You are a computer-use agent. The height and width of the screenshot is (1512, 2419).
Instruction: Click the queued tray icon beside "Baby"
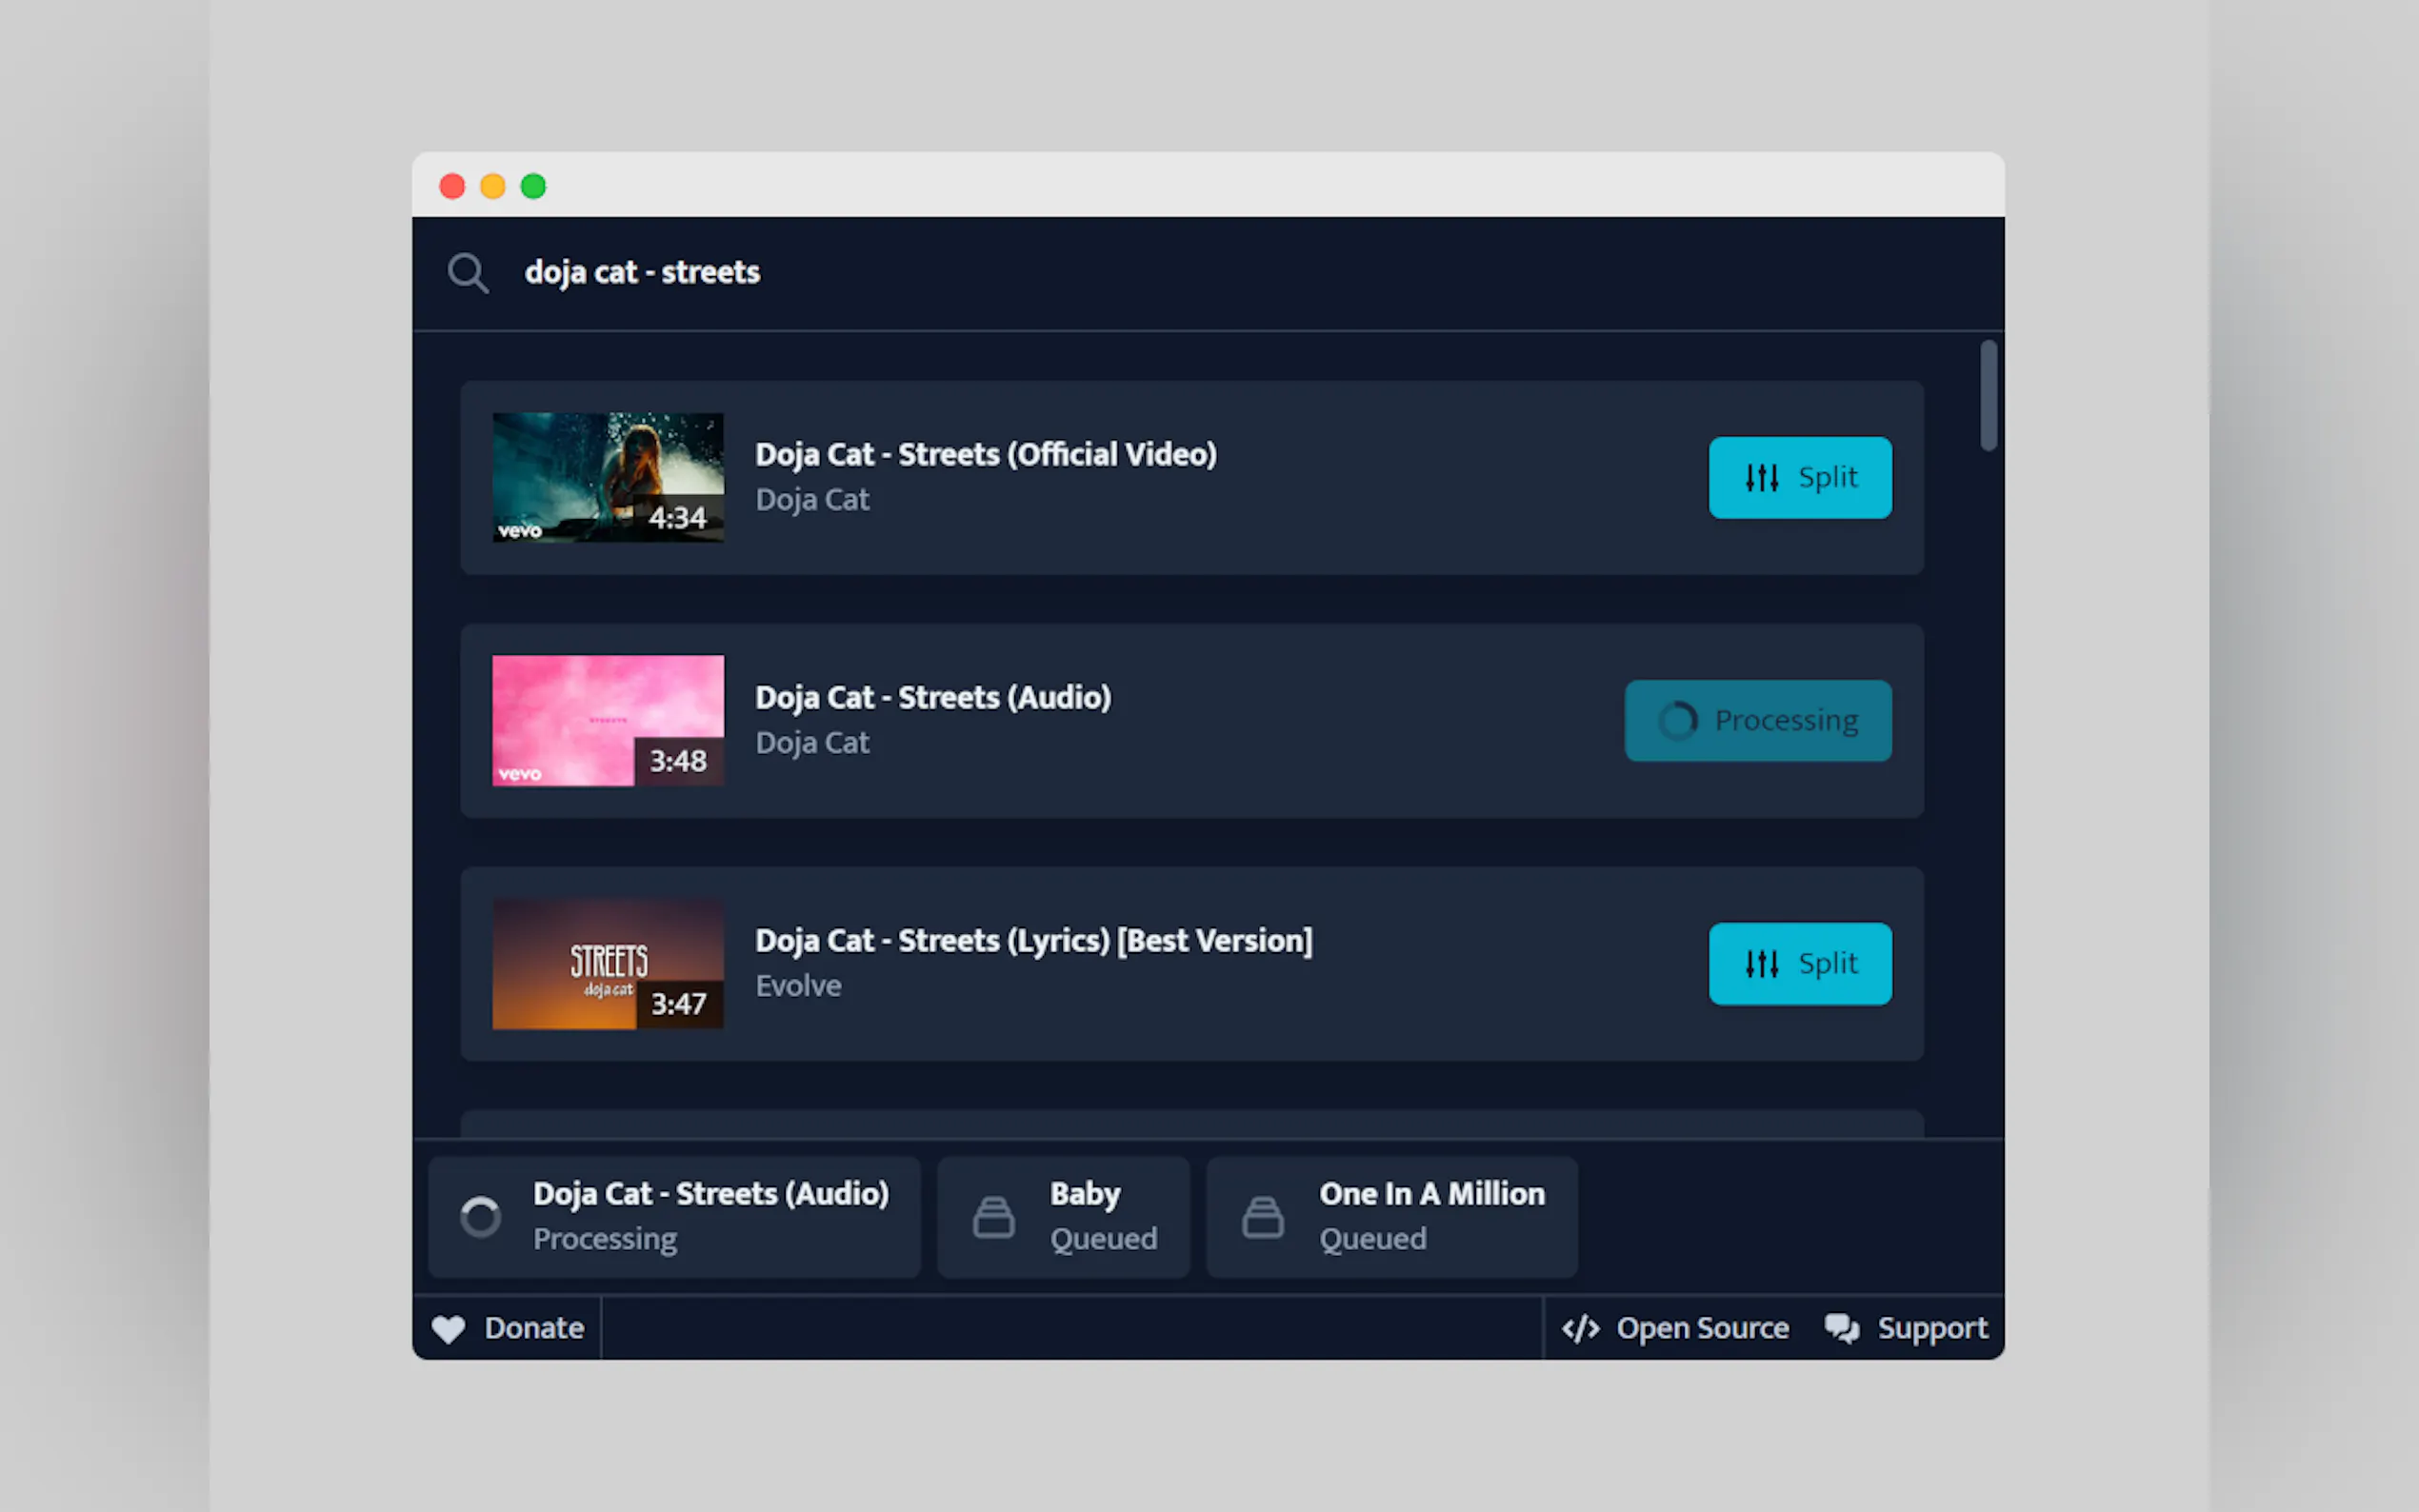tap(993, 1217)
